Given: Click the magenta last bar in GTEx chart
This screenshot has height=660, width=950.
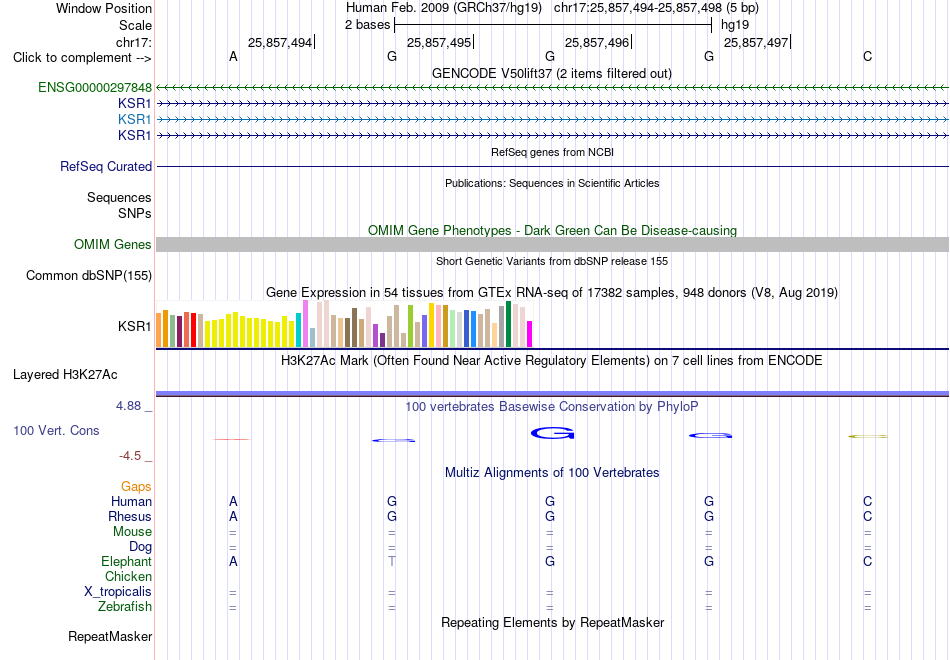Looking at the screenshot, I should click(529, 334).
